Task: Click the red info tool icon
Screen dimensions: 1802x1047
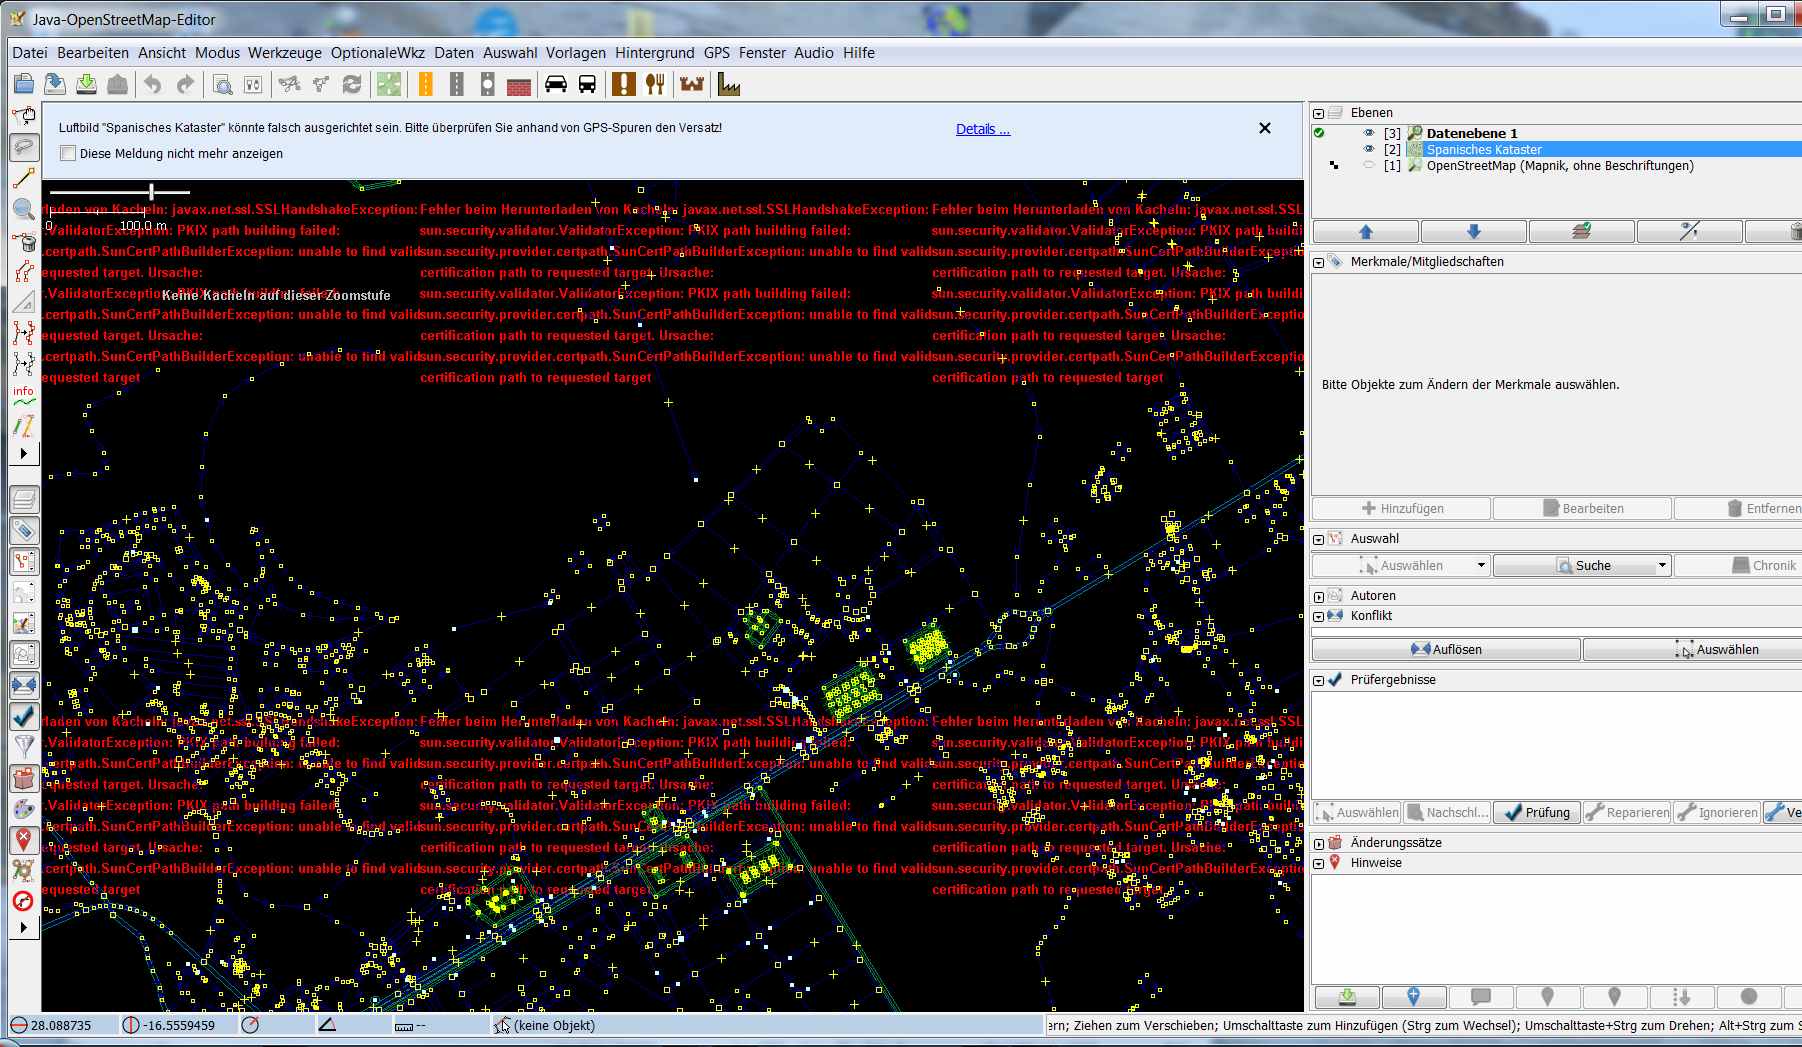Action: pos(24,396)
